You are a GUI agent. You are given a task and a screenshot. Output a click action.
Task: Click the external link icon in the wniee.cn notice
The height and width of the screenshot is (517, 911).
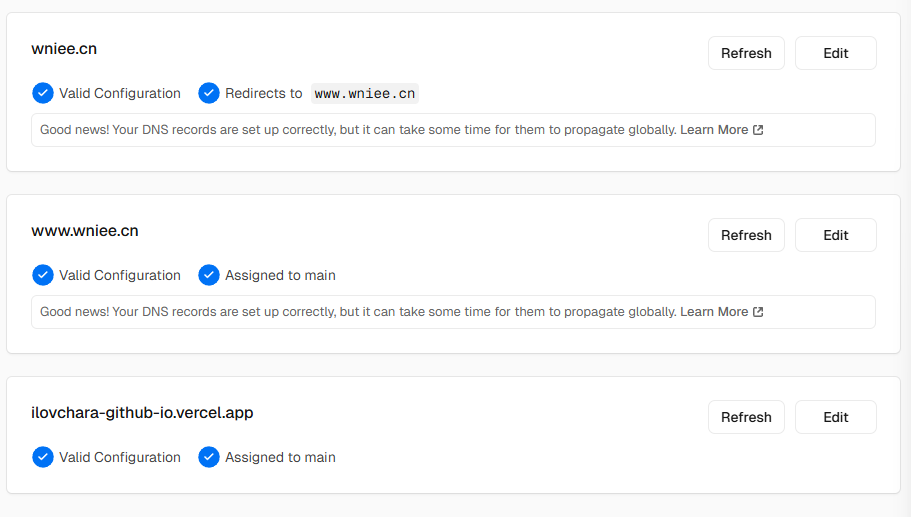pos(758,130)
